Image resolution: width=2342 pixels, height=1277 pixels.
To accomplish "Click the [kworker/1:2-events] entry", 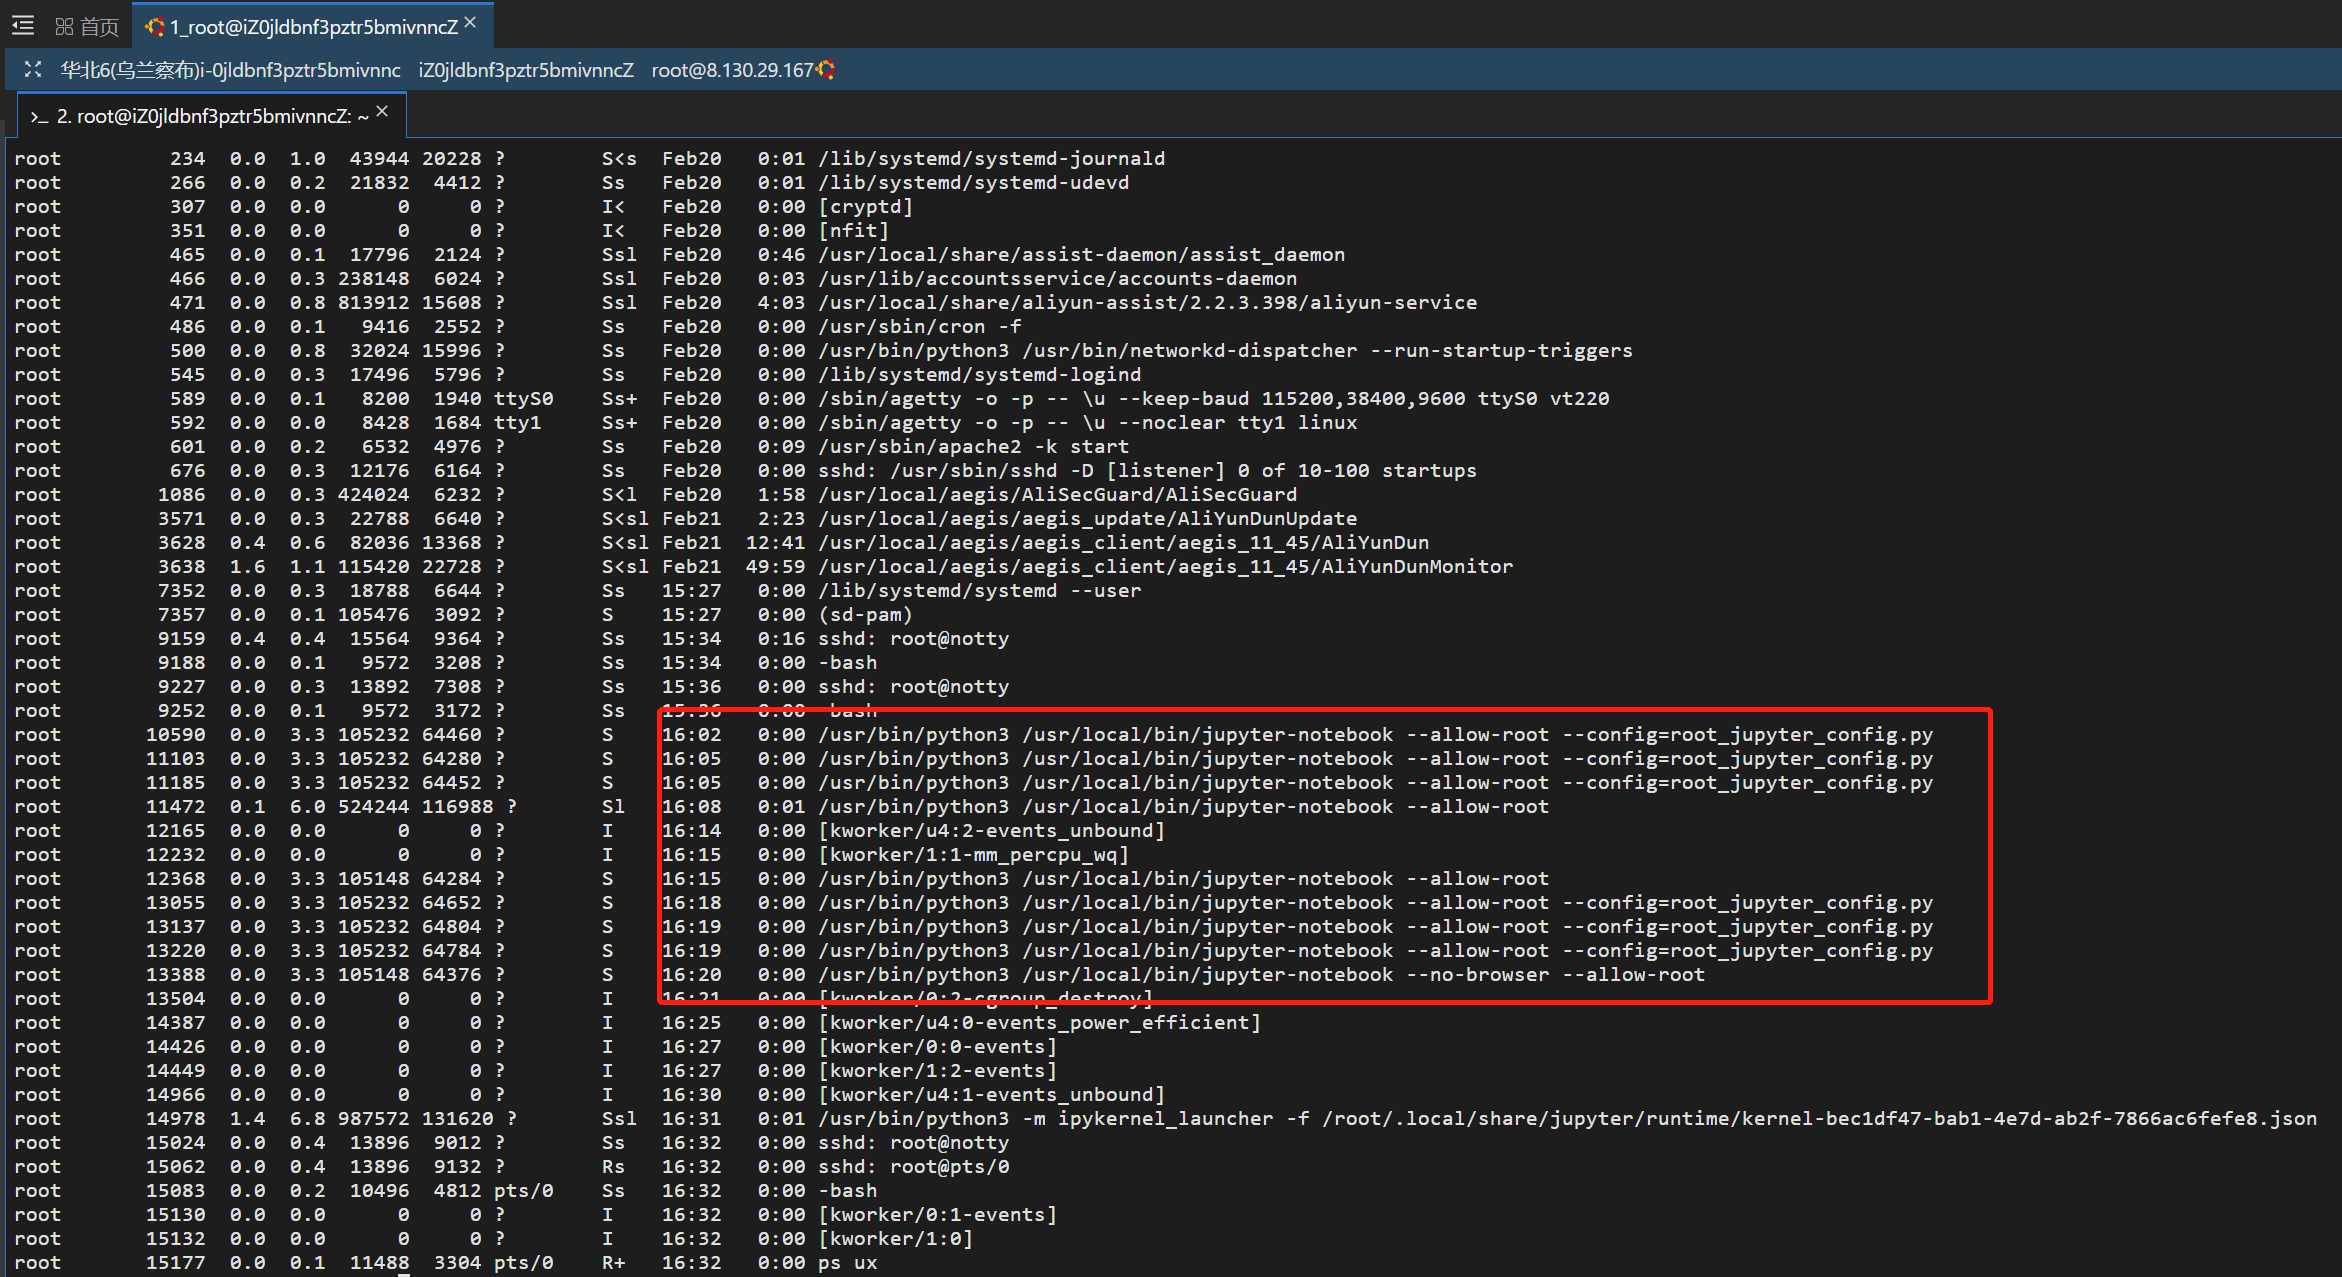I will coord(938,1071).
